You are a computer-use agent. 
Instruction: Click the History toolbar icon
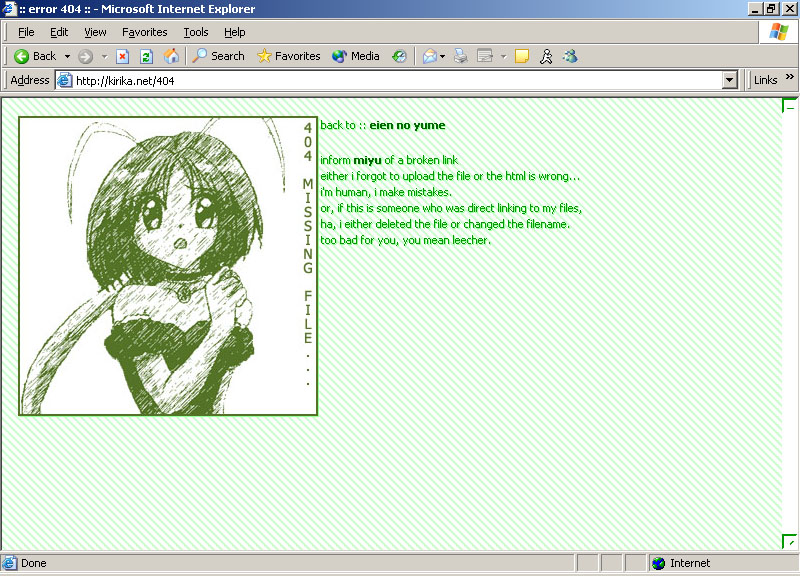399,56
